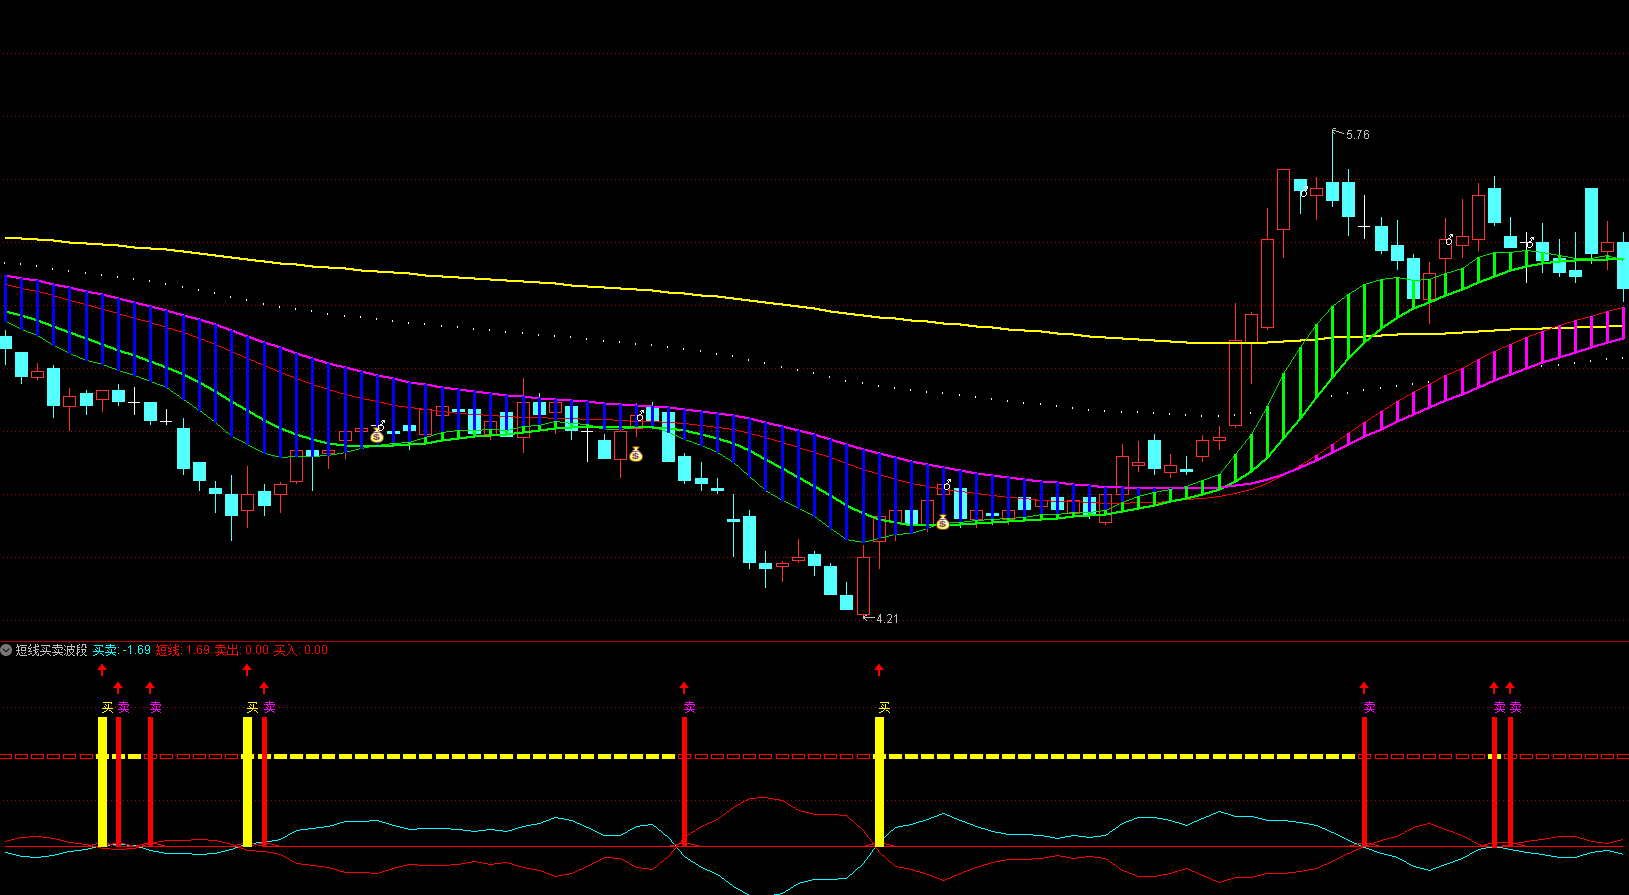Click the 5.76 high price label
The width and height of the screenshot is (1629, 895).
[x=1358, y=135]
